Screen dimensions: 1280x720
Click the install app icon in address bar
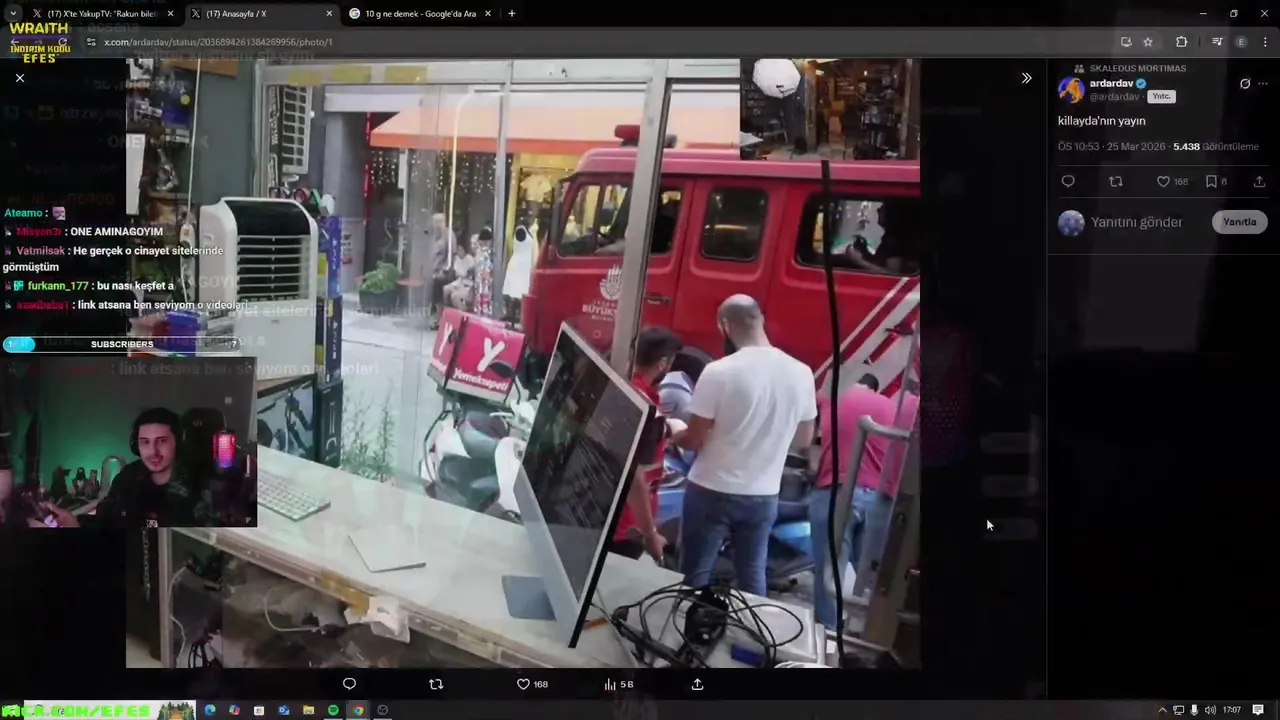tap(1126, 42)
